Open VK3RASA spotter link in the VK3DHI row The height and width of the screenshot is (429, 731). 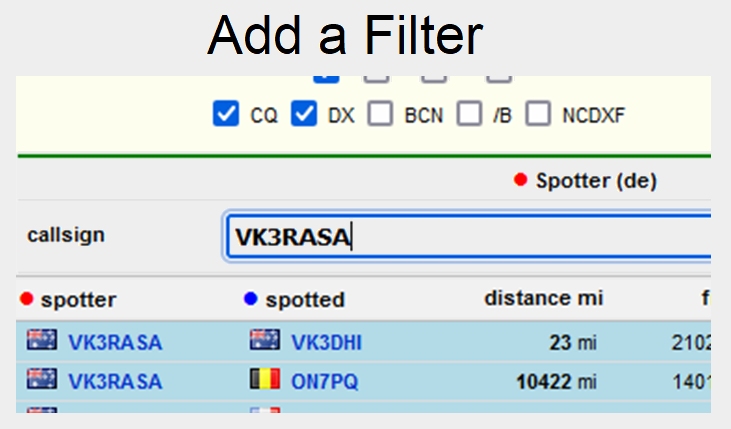pyautogui.click(x=115, y=343)
